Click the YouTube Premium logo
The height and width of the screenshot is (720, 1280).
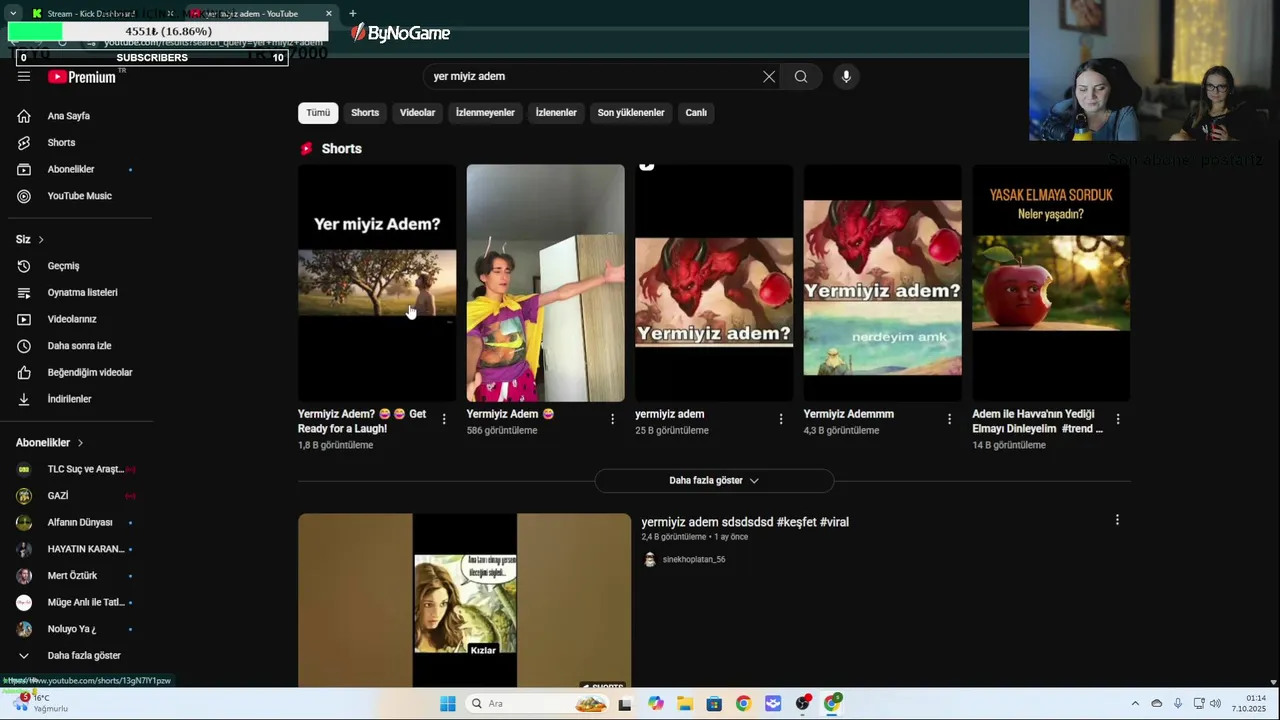[x=82, y=77]
